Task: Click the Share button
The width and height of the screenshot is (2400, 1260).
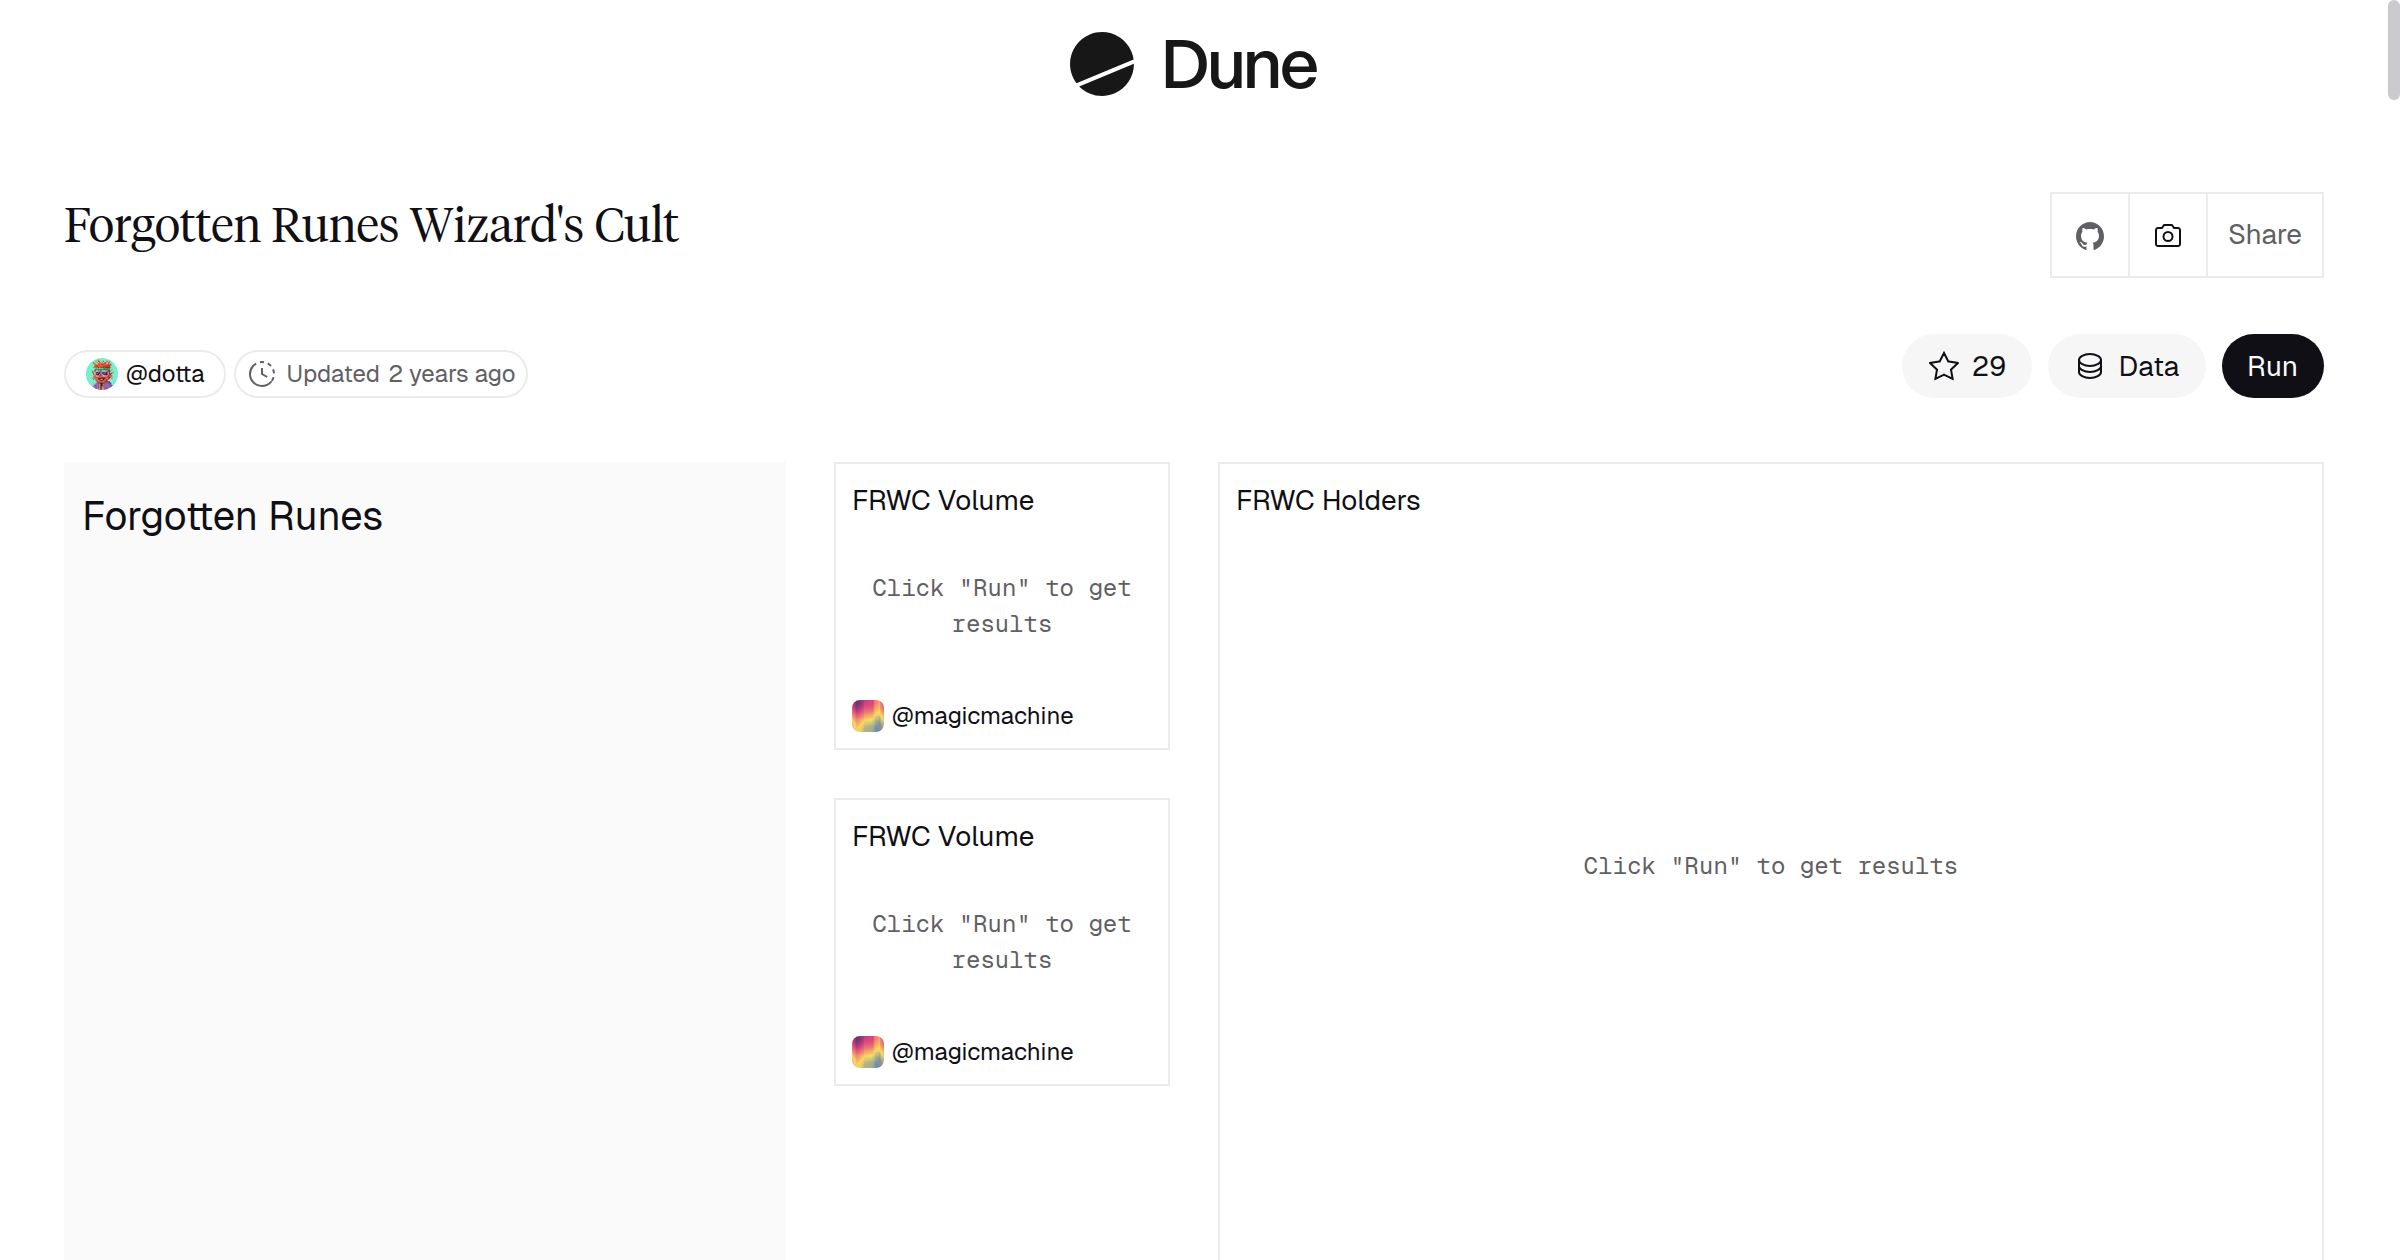Action: (2264, 235)
